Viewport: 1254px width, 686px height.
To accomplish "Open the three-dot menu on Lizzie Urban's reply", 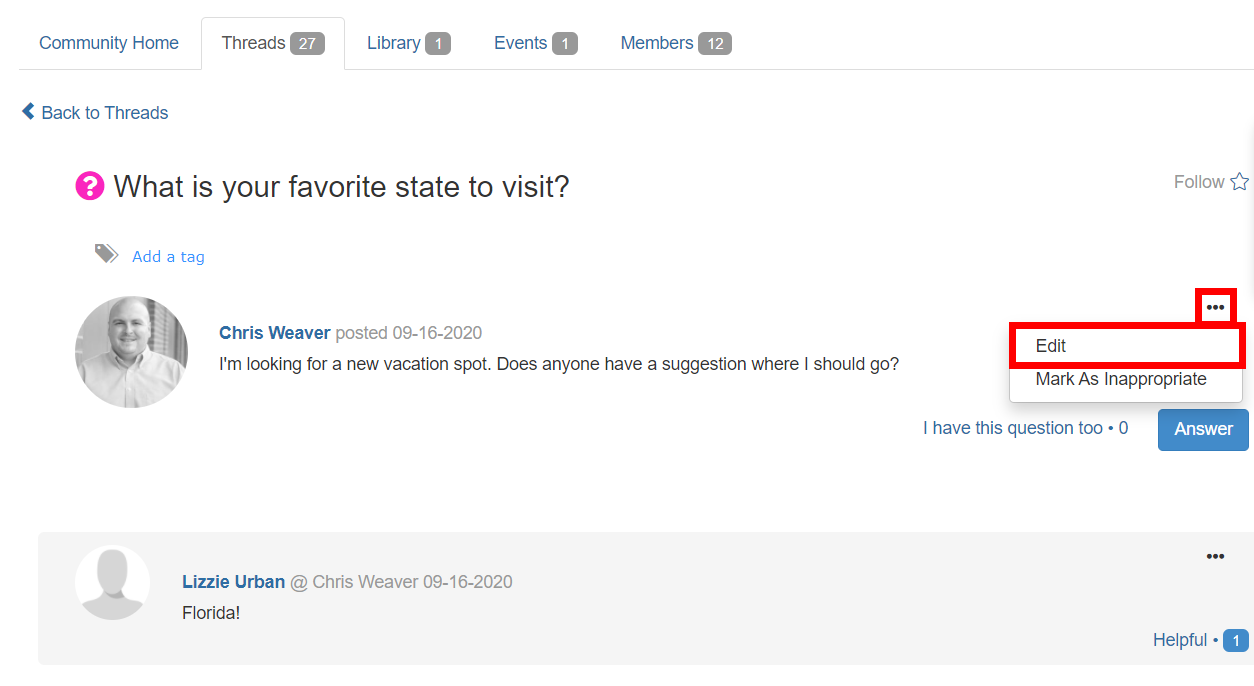I will [1215, 557].
